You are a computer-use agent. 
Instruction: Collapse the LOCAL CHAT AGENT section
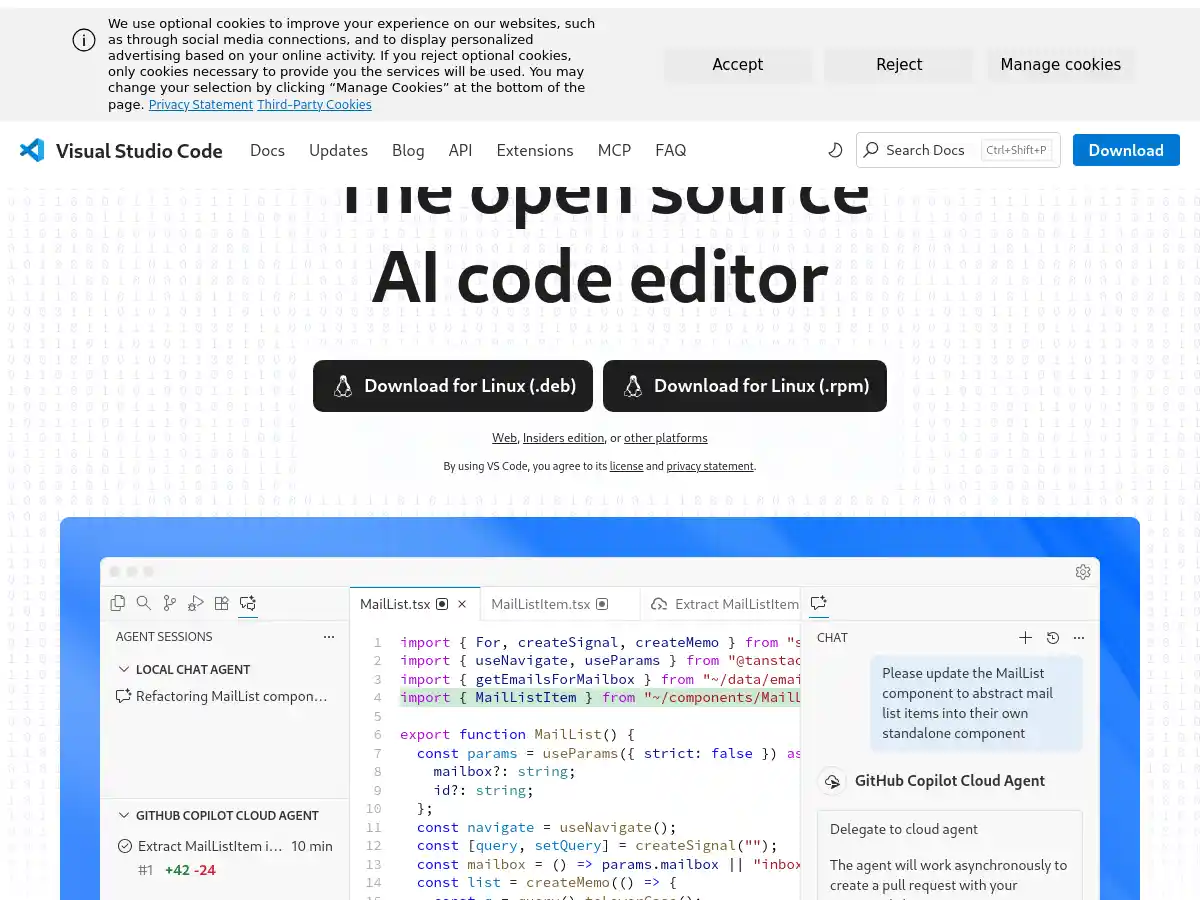[124, 669]
